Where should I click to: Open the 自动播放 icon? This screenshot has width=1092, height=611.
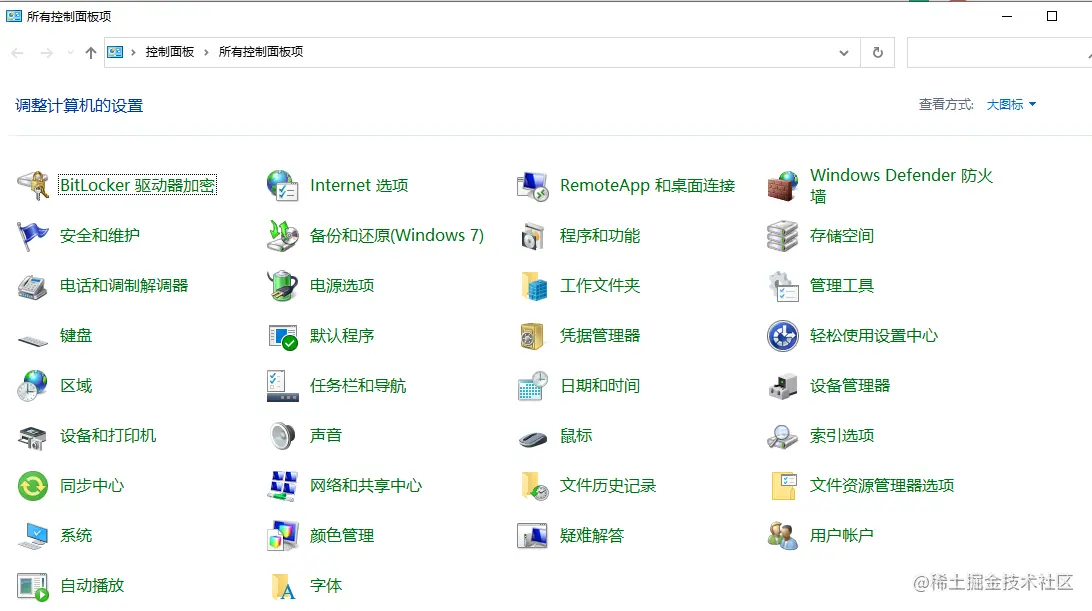[33, 587]
